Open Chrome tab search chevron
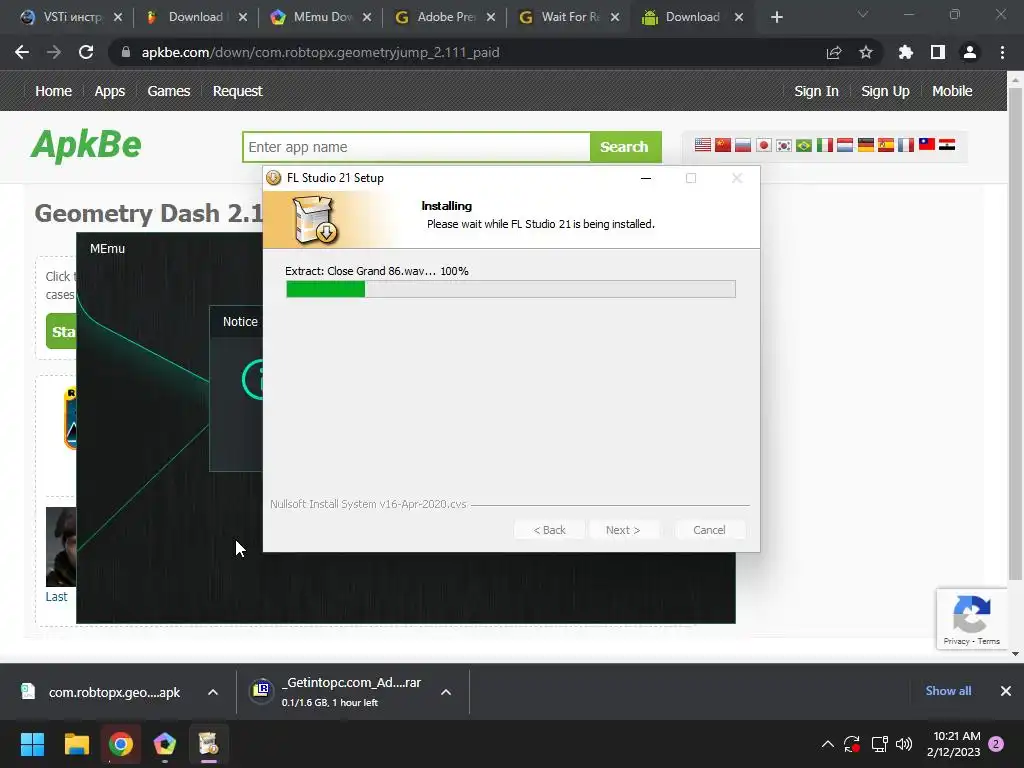1024x768 pixels. (x=863, y=14)
